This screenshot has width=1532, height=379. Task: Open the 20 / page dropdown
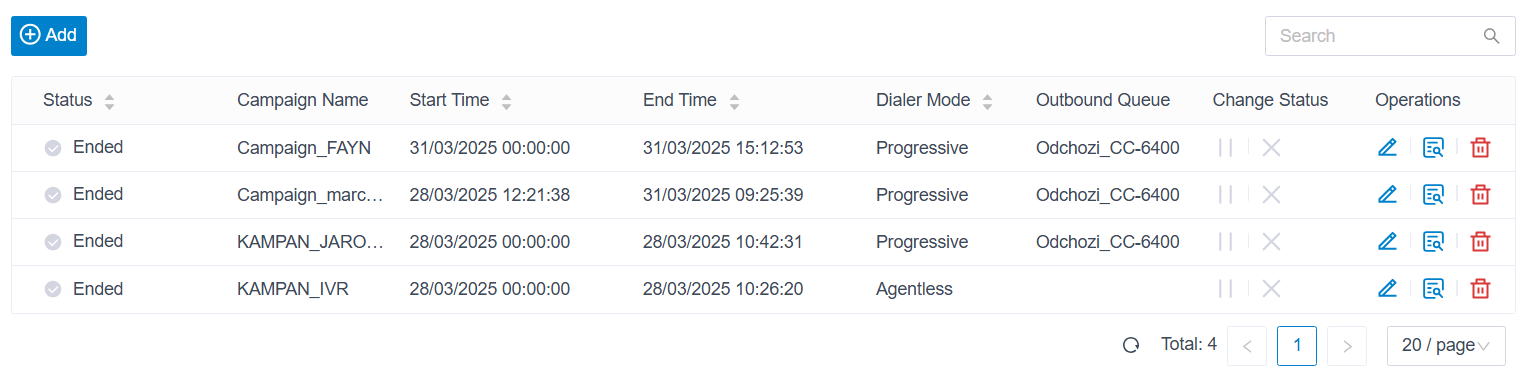pos(1446,346)
